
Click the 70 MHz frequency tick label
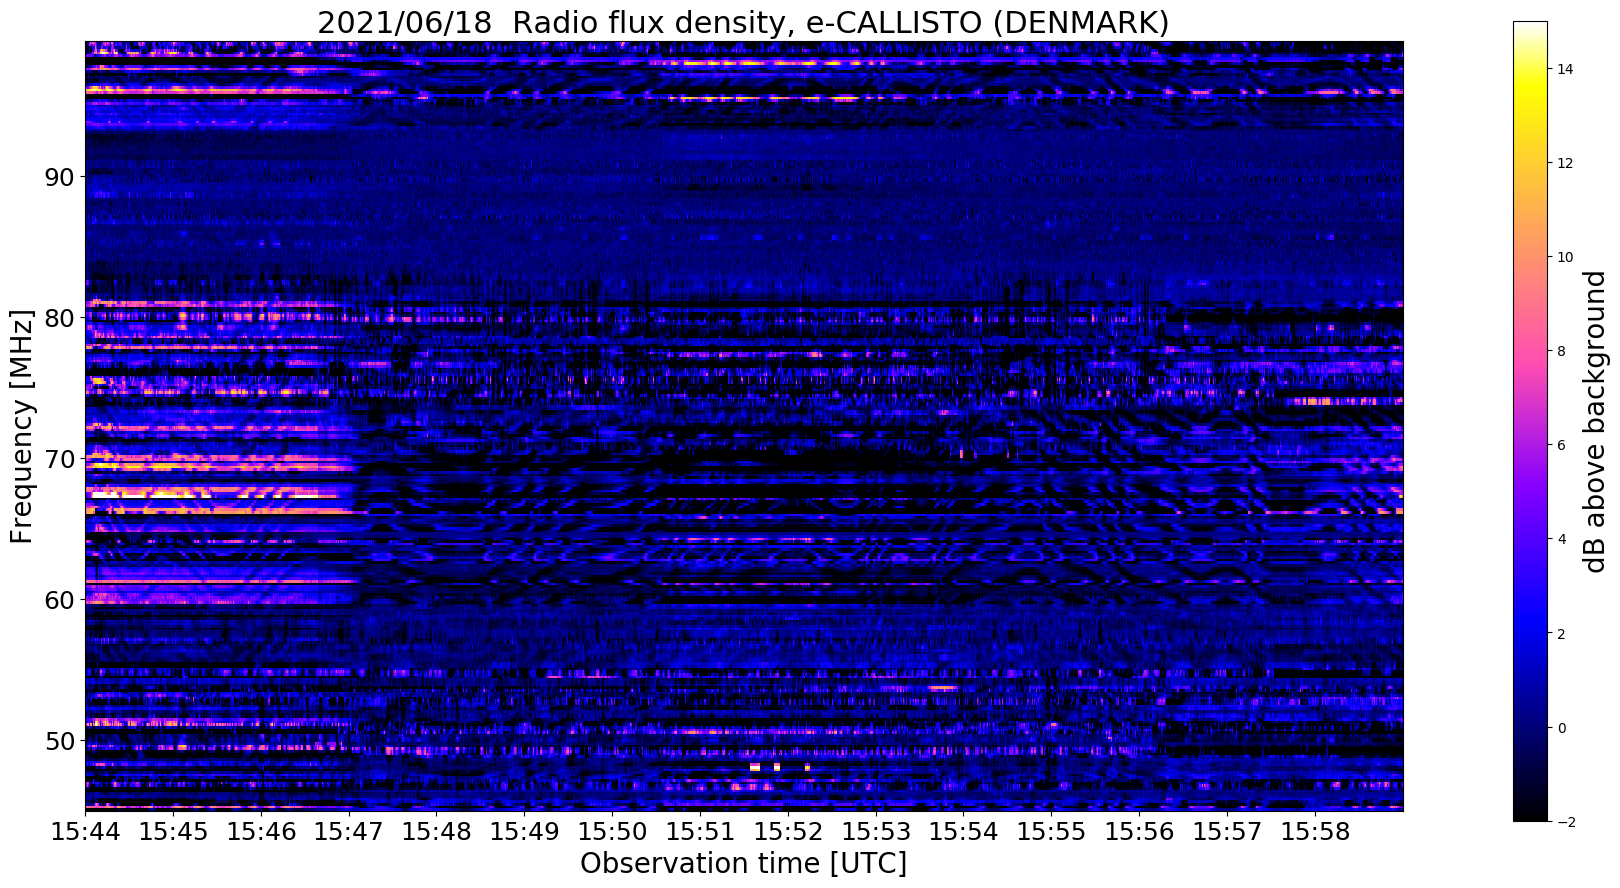click(59, 459)
